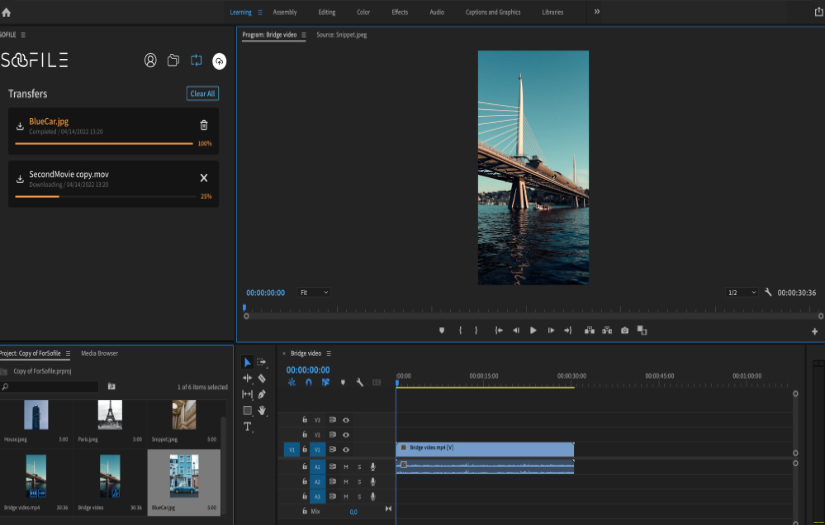Viewport: 825px width, 525px height.
Task: Step back one frame
Action: 516,330
